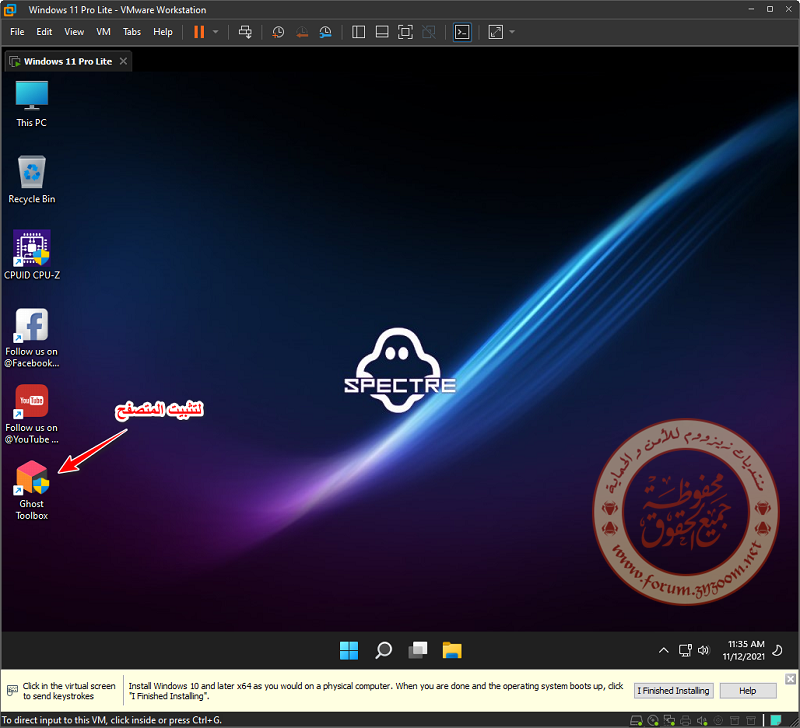Click the VMware Workstation logo in the title bar
Viewport: 800px width, 728px height.
click(x=10, y=10)
